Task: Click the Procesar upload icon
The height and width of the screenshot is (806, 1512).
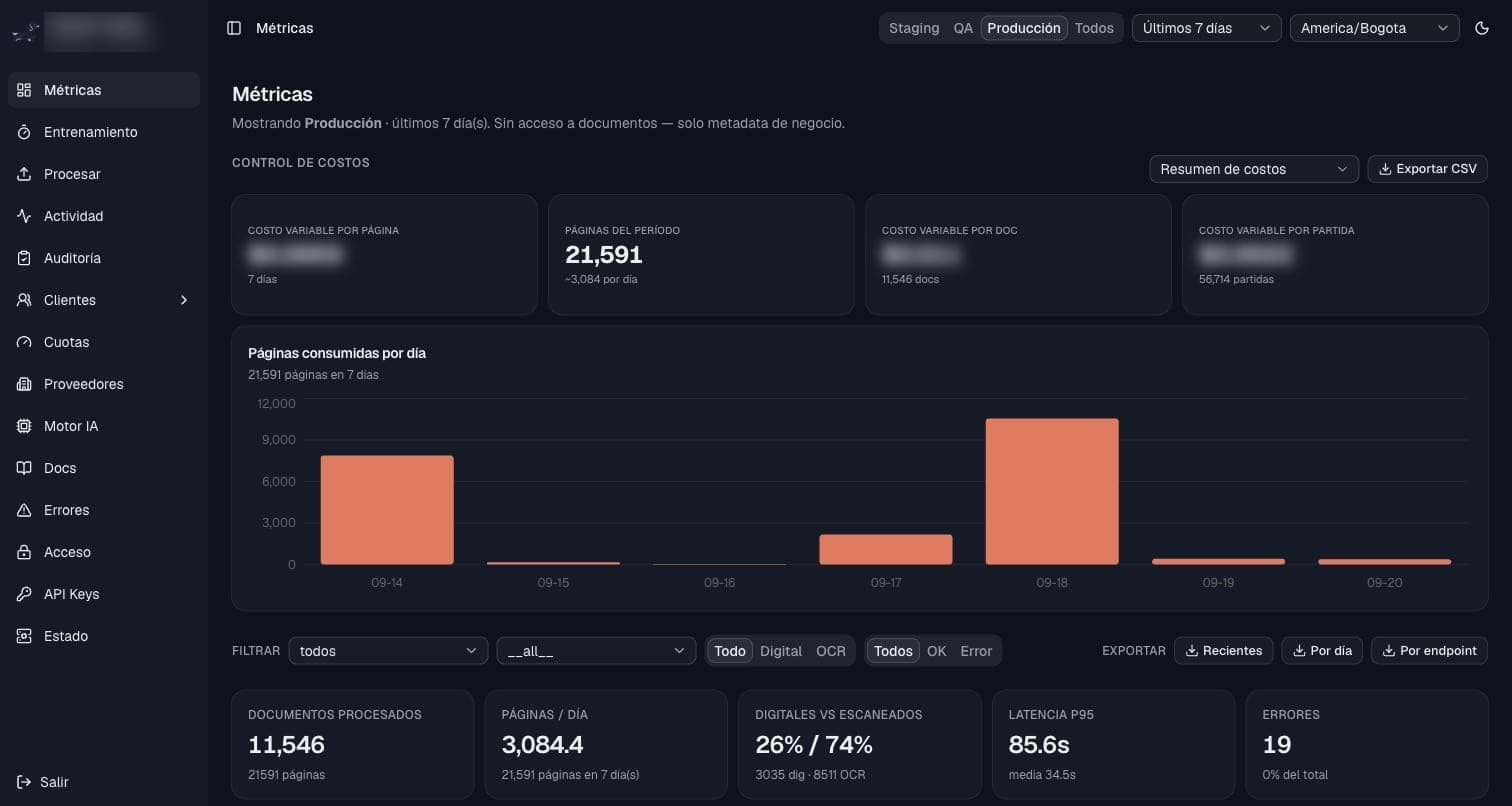Action: pos(24,174)
